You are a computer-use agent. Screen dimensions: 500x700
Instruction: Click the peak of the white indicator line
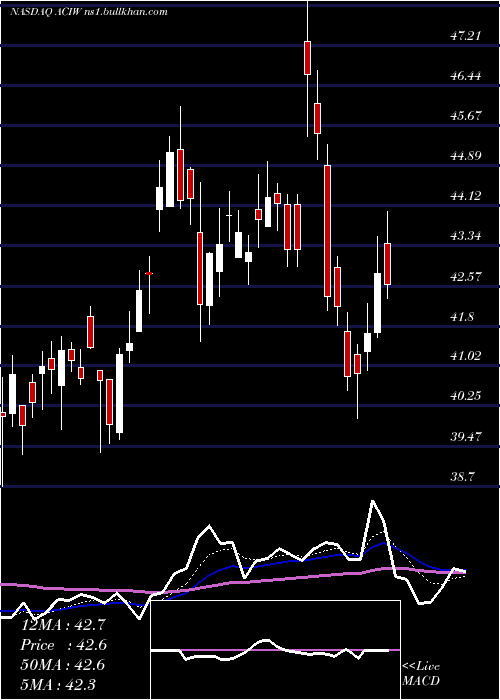click(x=372, y=501)
